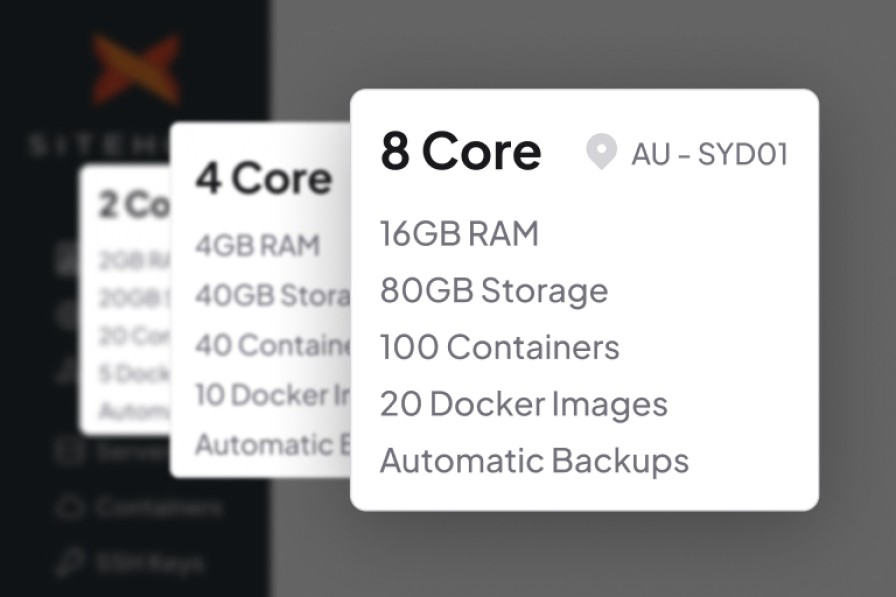Click the 80GB Storage allocation line
Viewport: 896px width, 597px height.
point(492,290)
